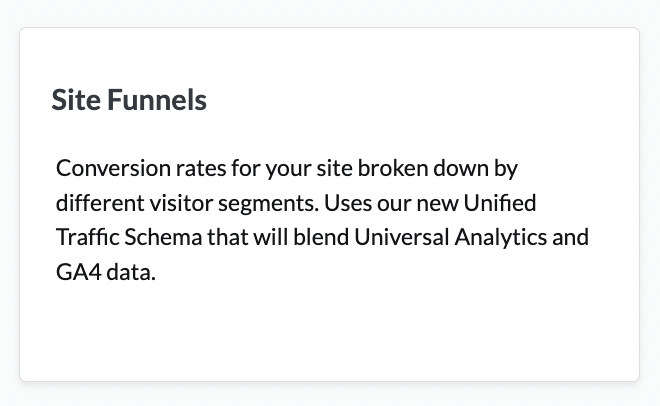
Task: Click the word "Site" in the title
Action: 71,100
